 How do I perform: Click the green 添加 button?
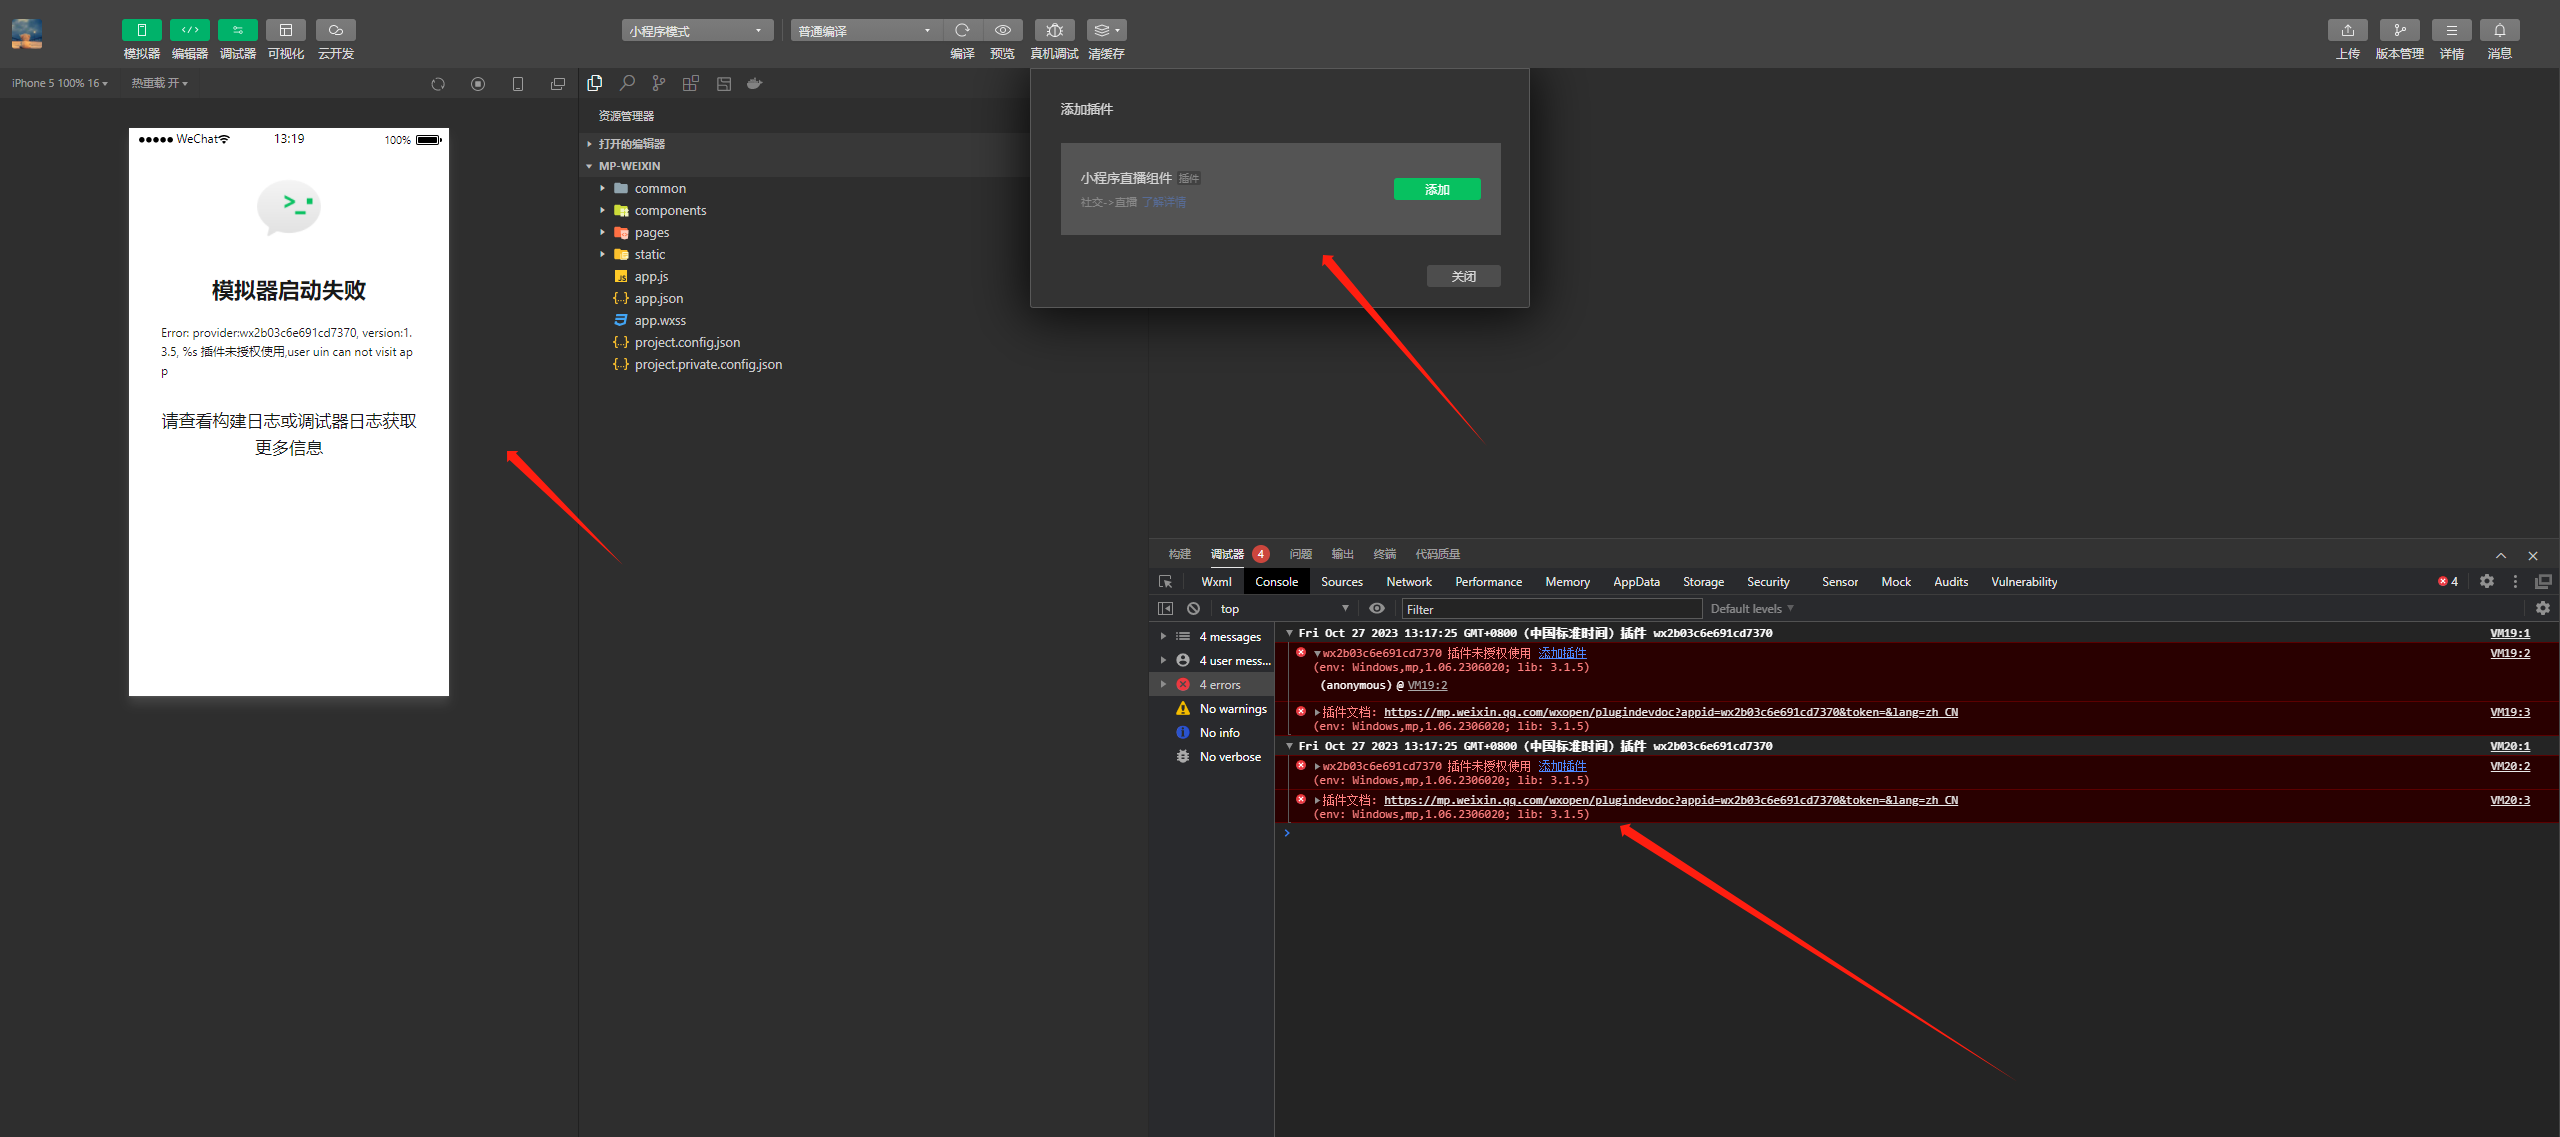point(1437,189)
